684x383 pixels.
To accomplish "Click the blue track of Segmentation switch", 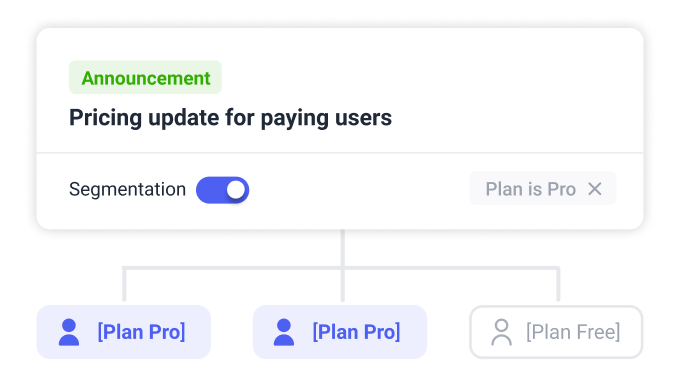I will click(210, 190).
